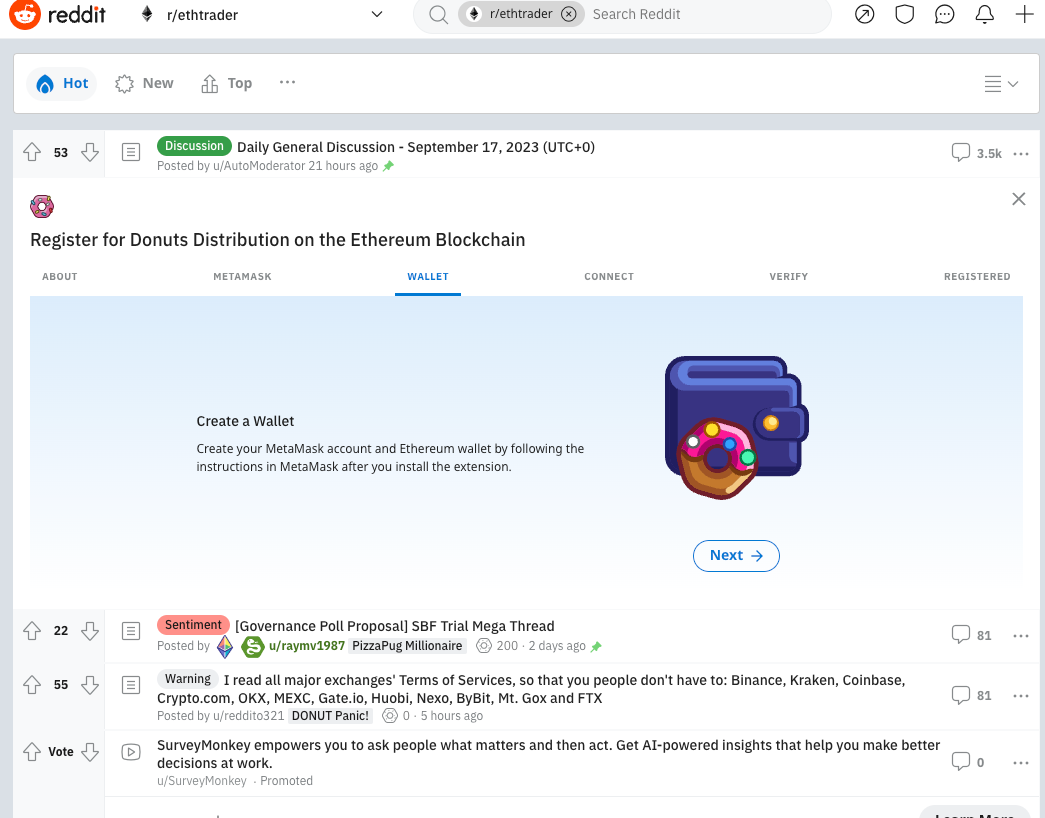
Task: Open the Popular arrow icon in the header
Action: click(x=864, y=14)
